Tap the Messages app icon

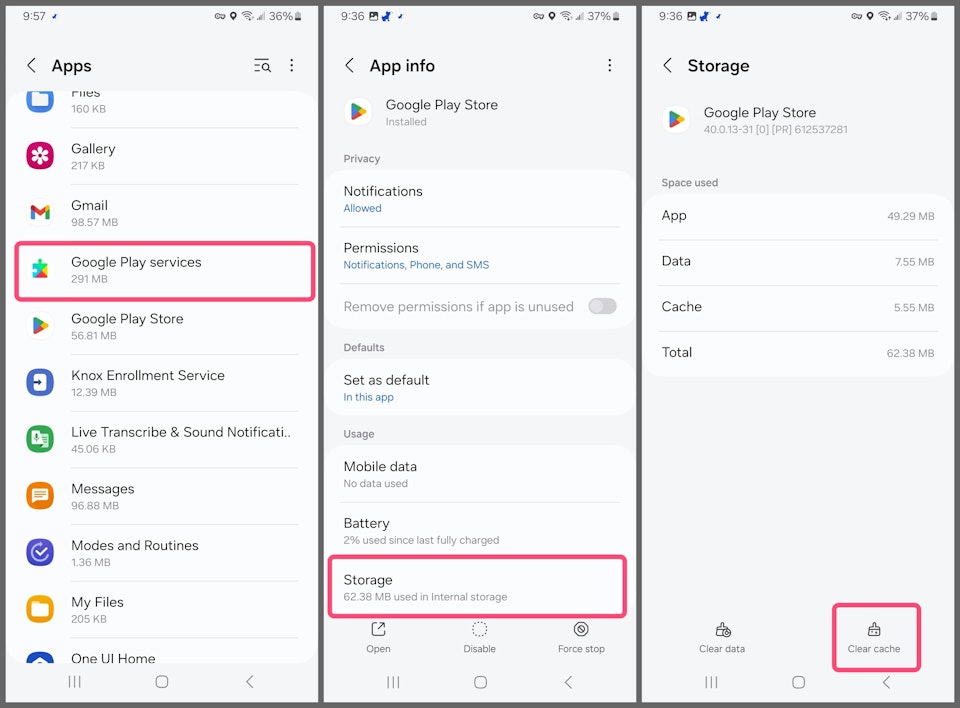(40, 495)
